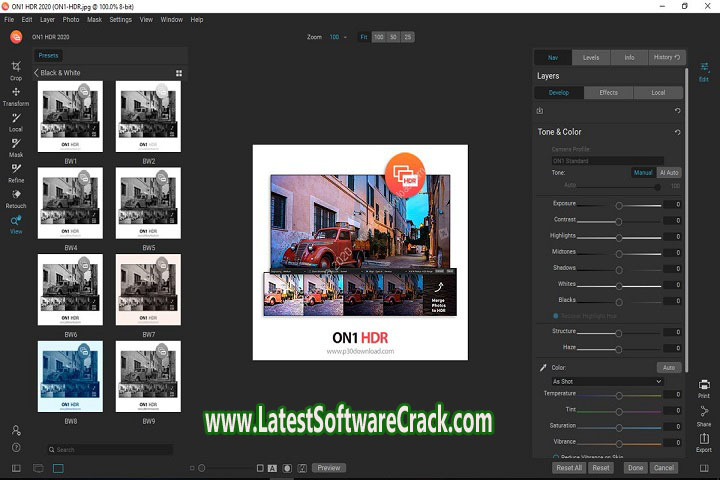Click the Print icon
Viewport: 720px width, 480px height.
tap(704, 387)
